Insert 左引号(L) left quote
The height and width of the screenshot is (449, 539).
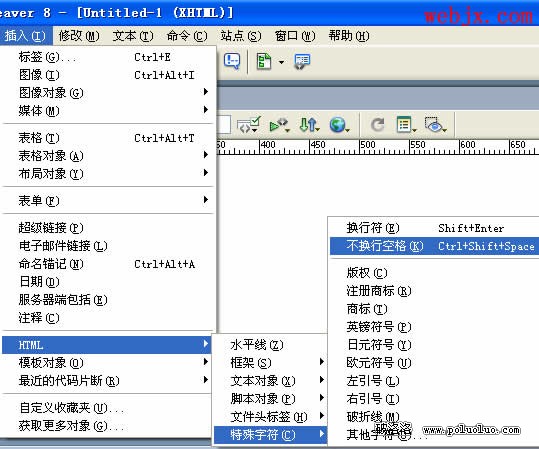click(x=434, y=381)
